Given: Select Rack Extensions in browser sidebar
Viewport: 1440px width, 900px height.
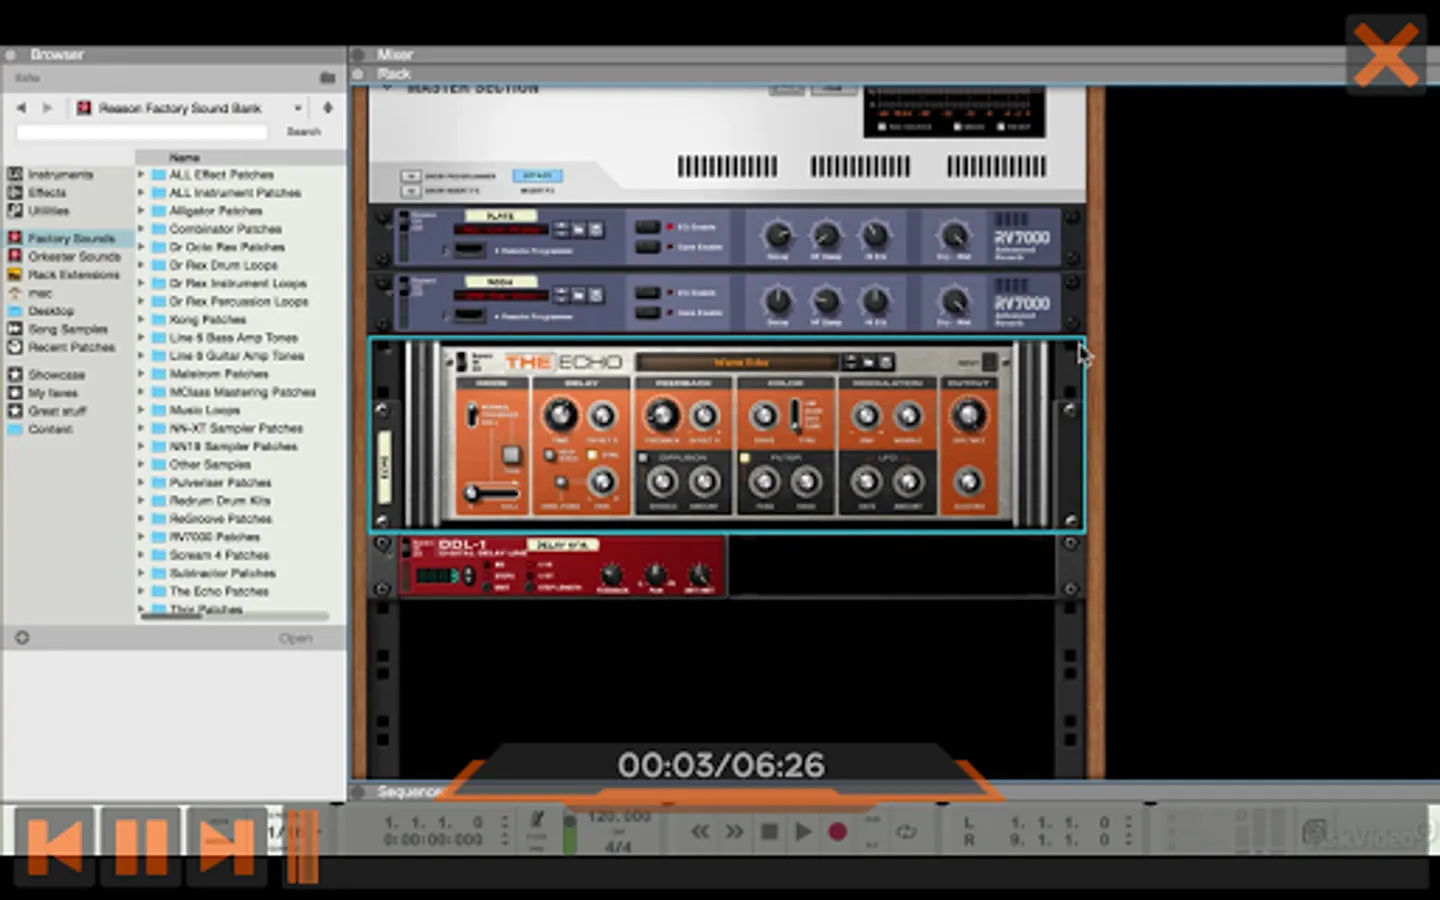Looking at the screenshot, I should 73,275.
